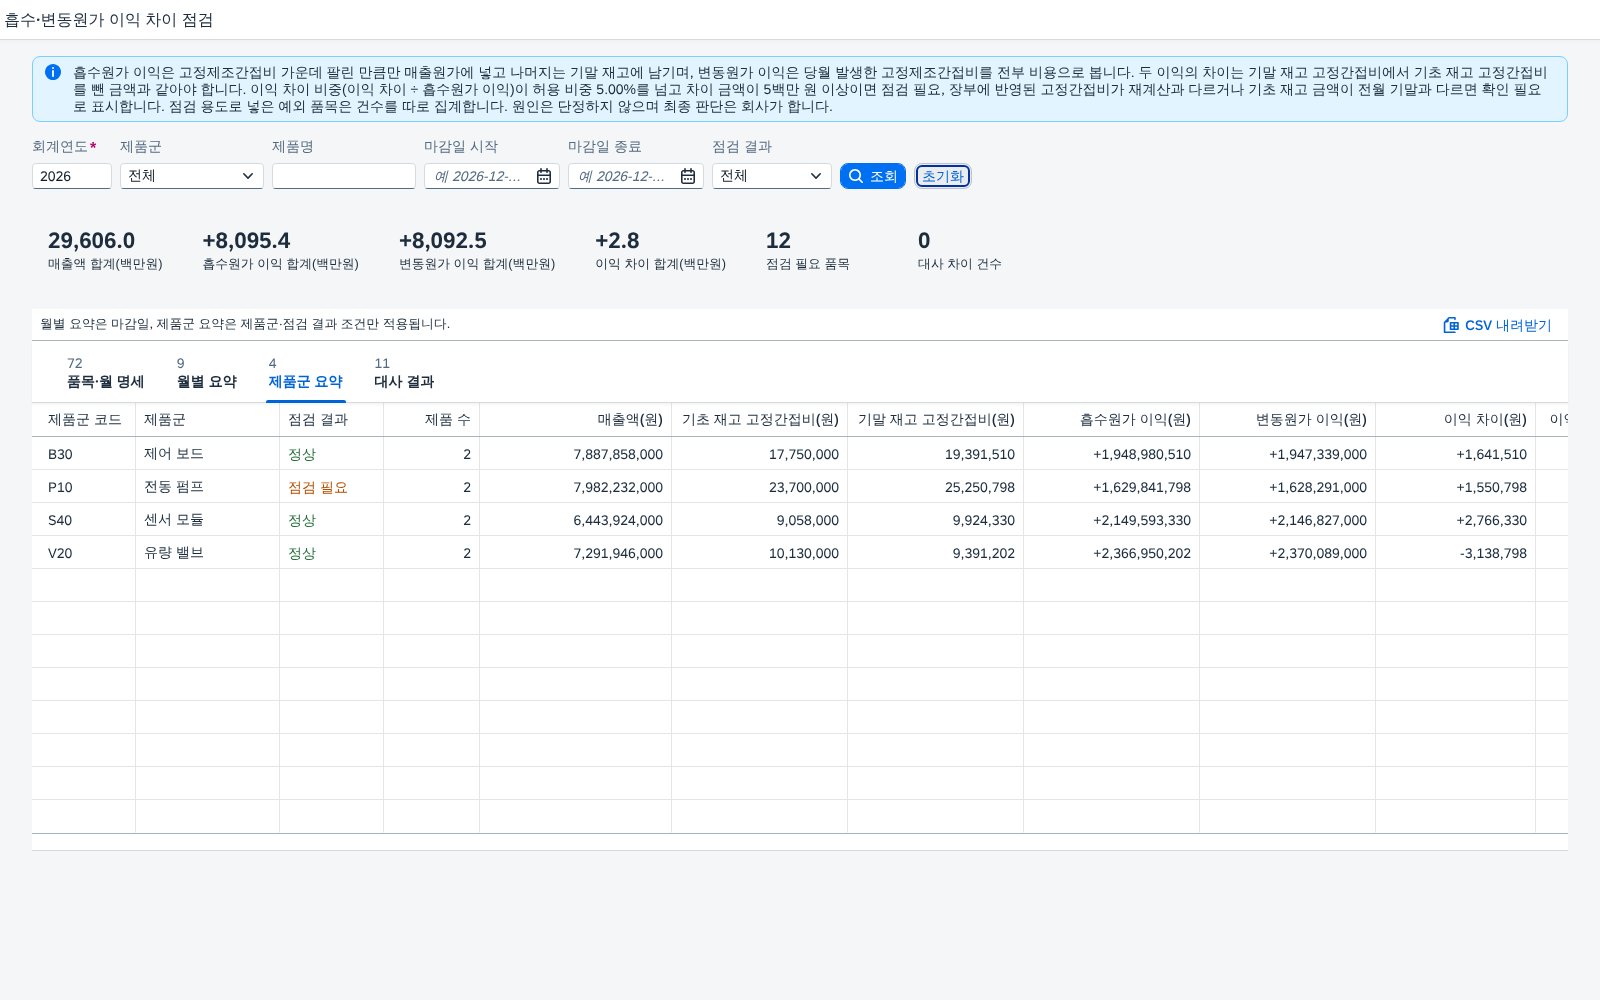The height and width of the screenshot is (1000, 1600).
Task: Focus the 마감일 종료 date input
Action: (x=624, y=176)
